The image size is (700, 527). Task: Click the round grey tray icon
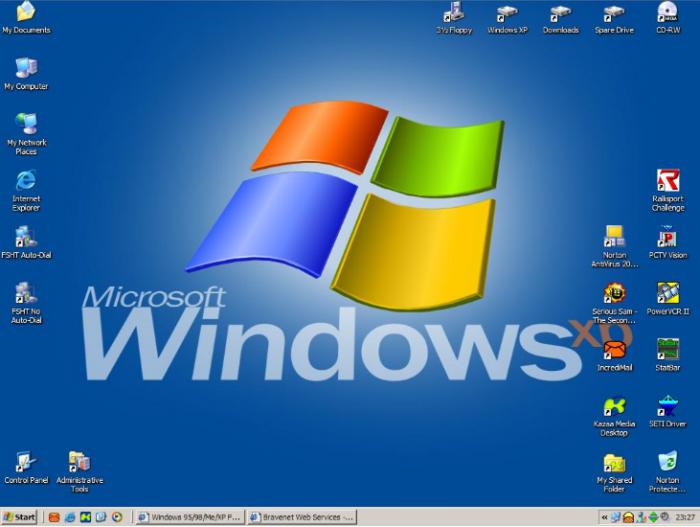coord(664,517)
